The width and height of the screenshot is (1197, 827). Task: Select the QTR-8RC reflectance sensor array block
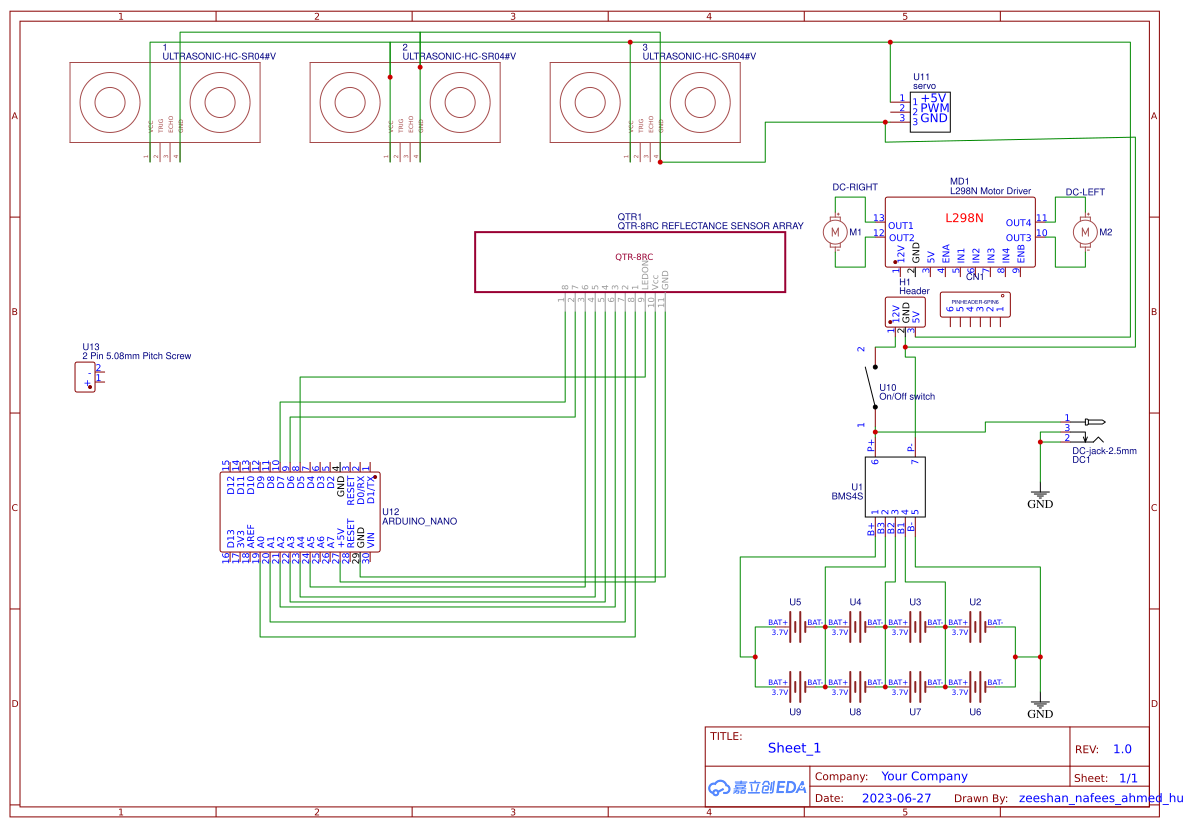click(630, 262)
